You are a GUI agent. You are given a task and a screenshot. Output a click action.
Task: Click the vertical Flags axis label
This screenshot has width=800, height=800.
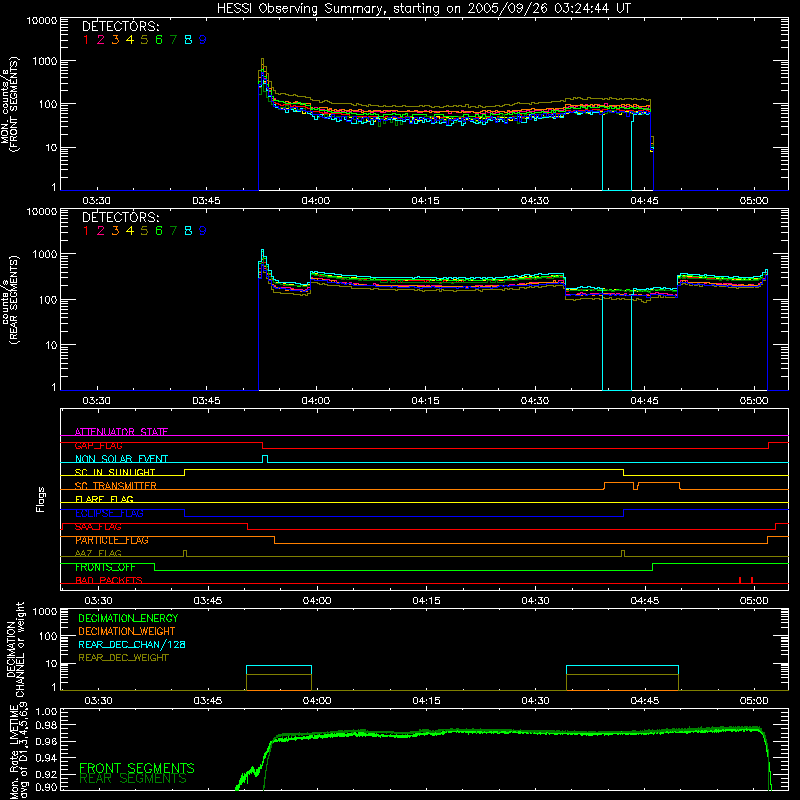tap(41, 499)
